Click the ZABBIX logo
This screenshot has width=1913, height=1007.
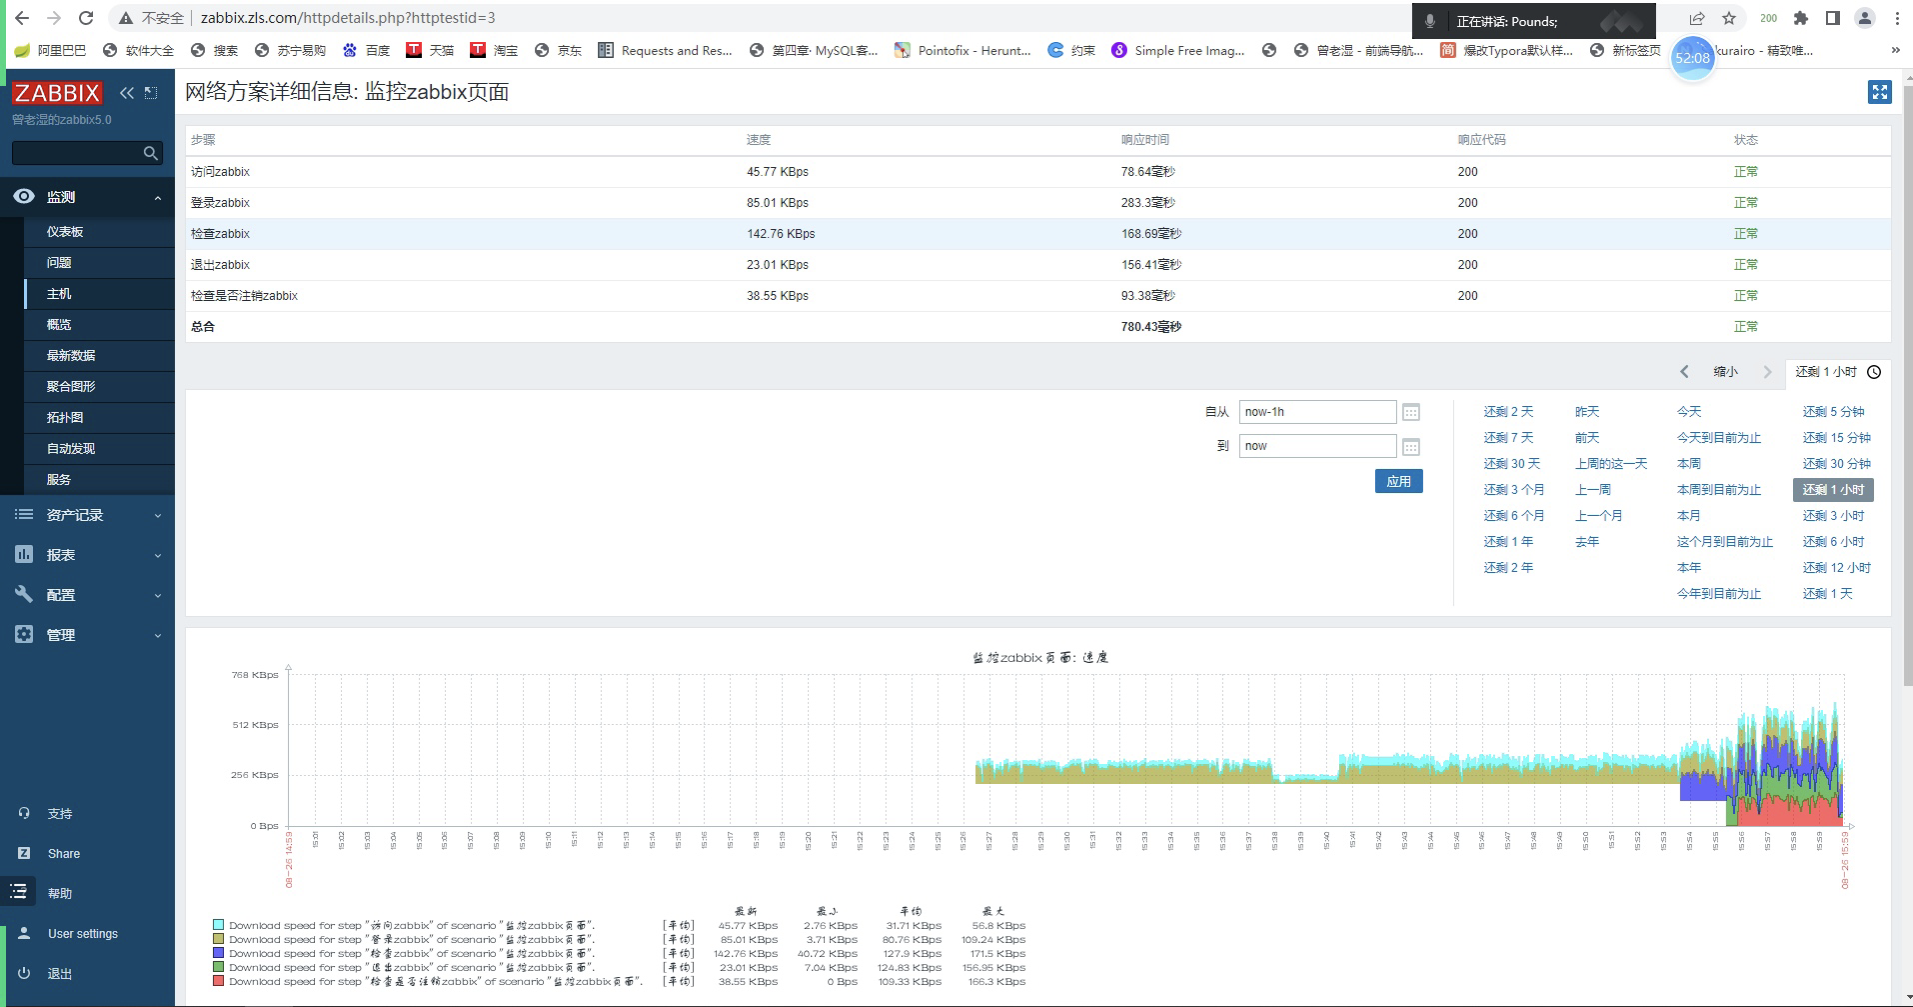pos(57,93)
